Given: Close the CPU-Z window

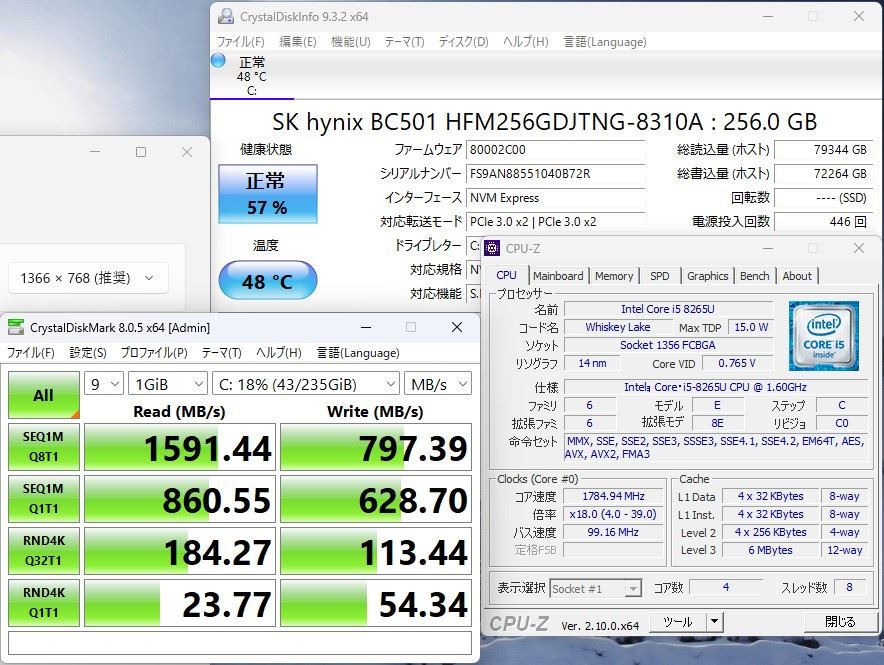Looking at the screenshot, I should click(859, 248).
